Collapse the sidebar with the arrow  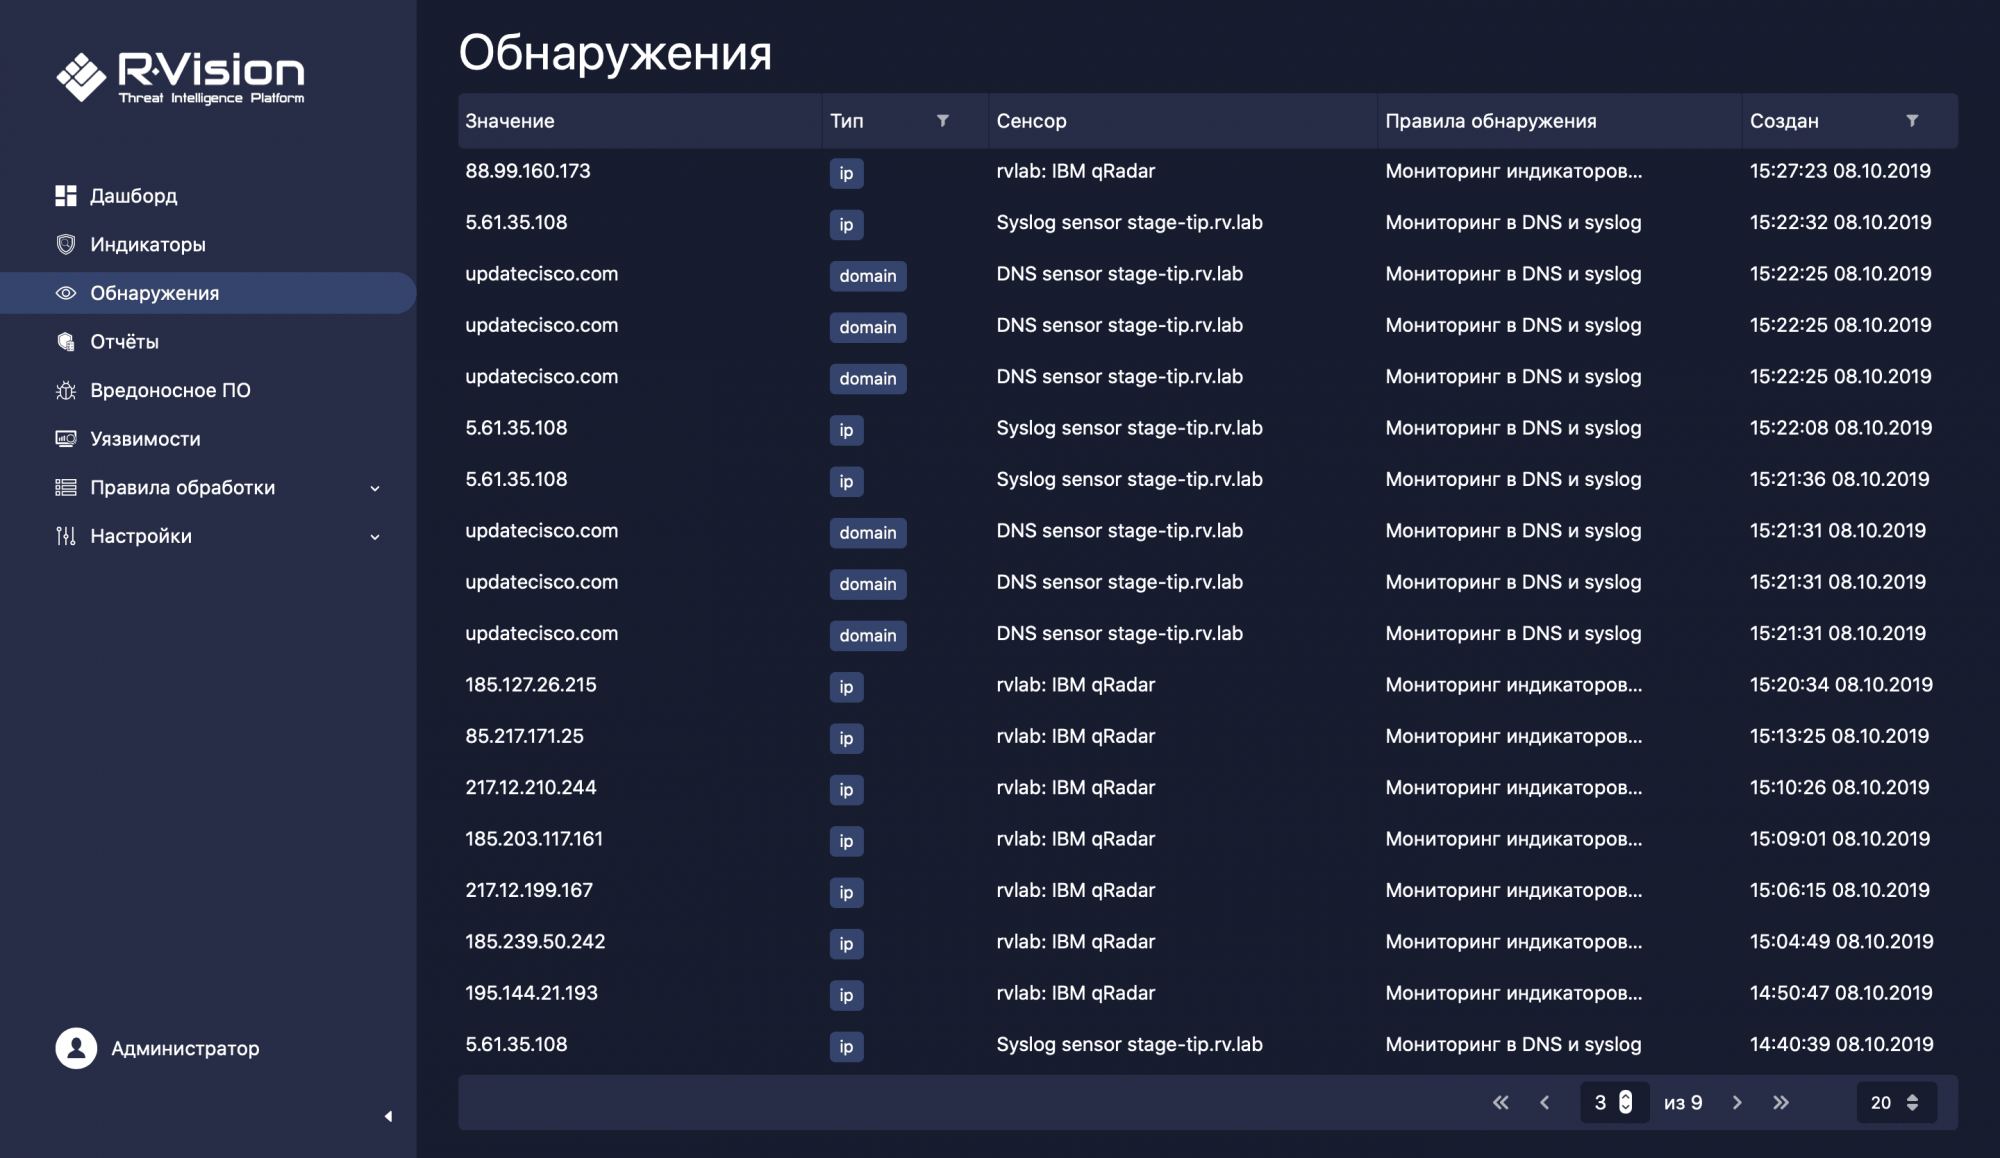[x=388, y=1116]
